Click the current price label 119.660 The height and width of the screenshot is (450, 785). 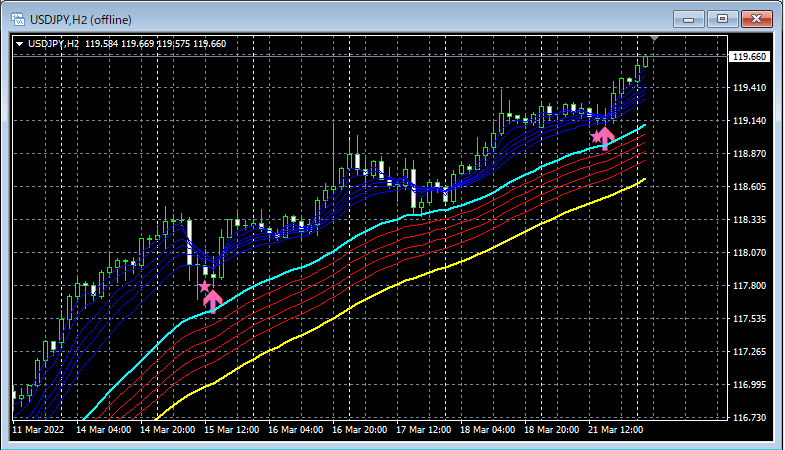(x=749, y=57)
